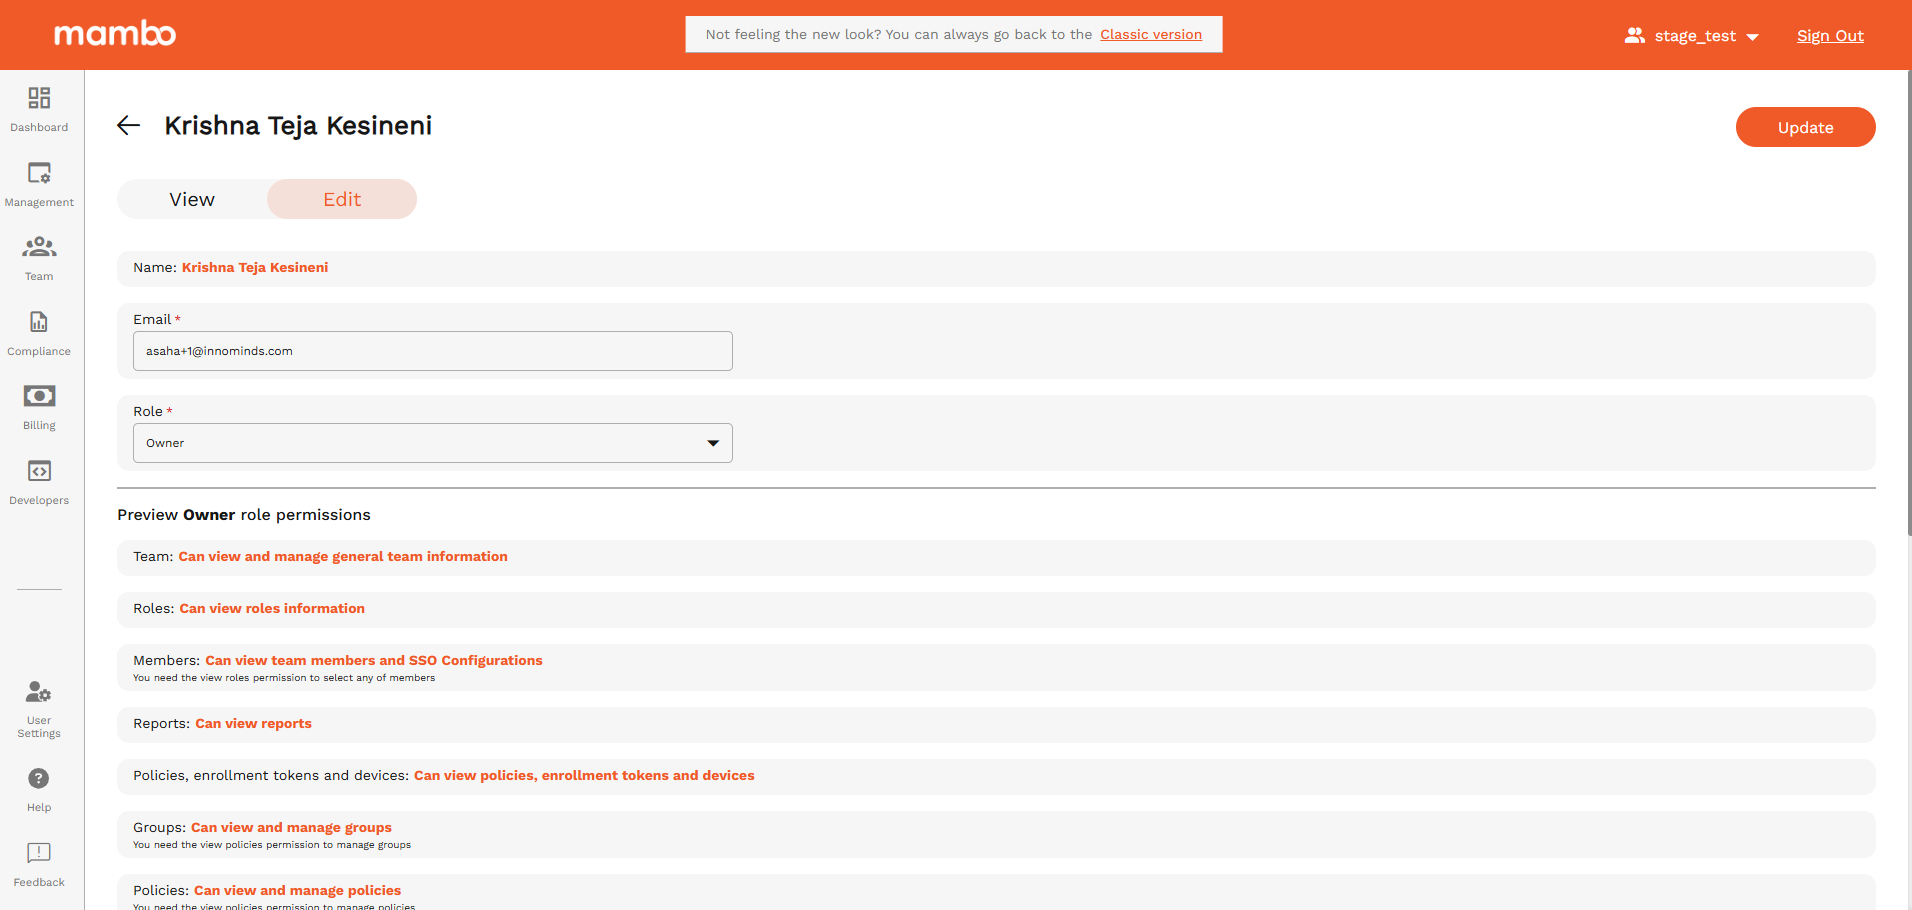1912x910 pixels.
Task: Open the Team icon in sidebar
Action: point(39,247)
